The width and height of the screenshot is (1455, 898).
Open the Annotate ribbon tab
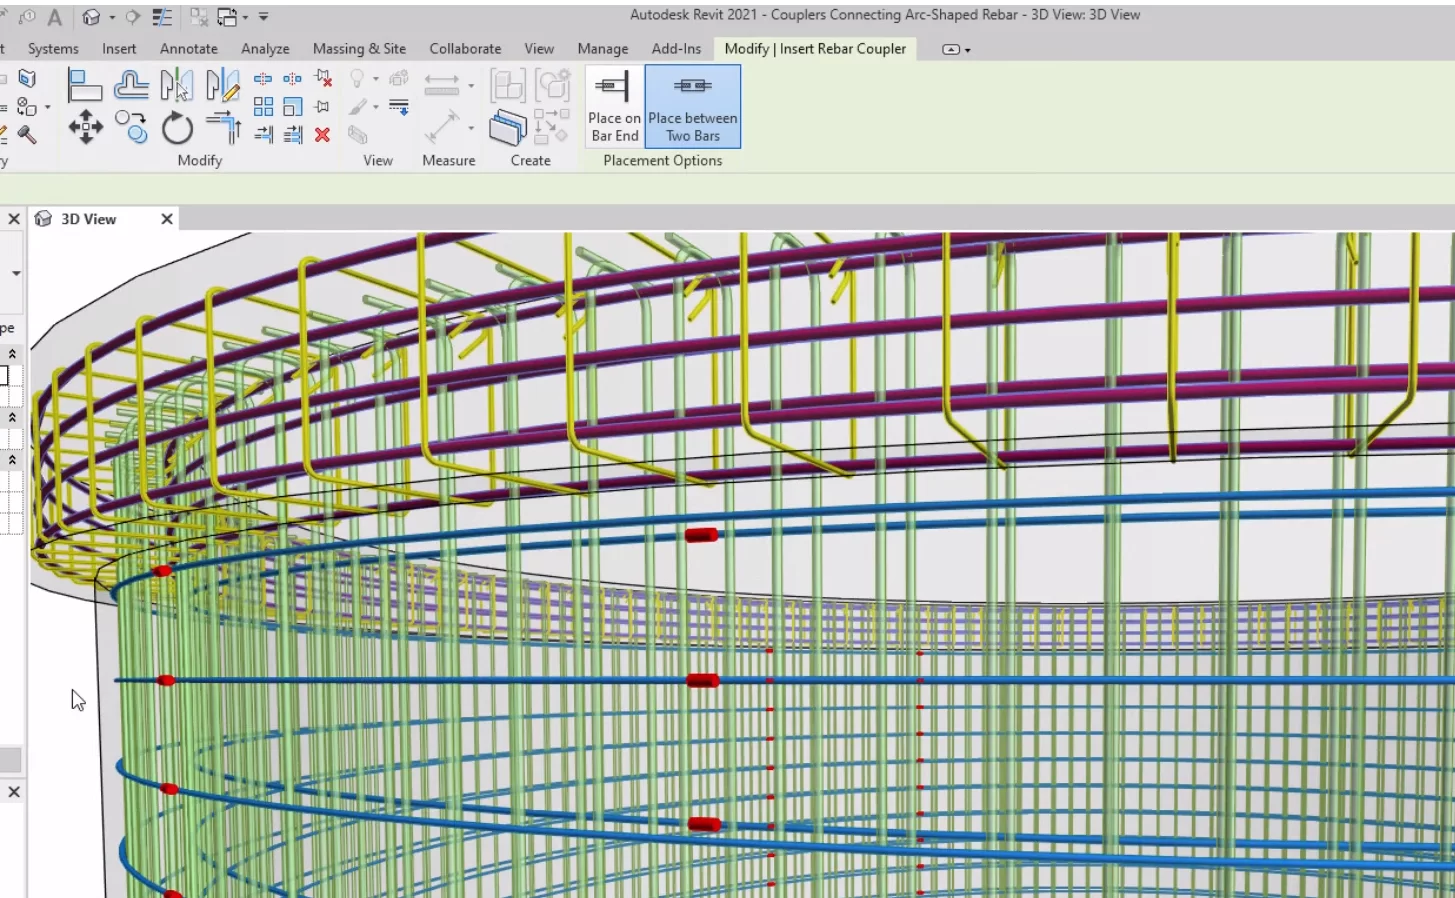188,48
